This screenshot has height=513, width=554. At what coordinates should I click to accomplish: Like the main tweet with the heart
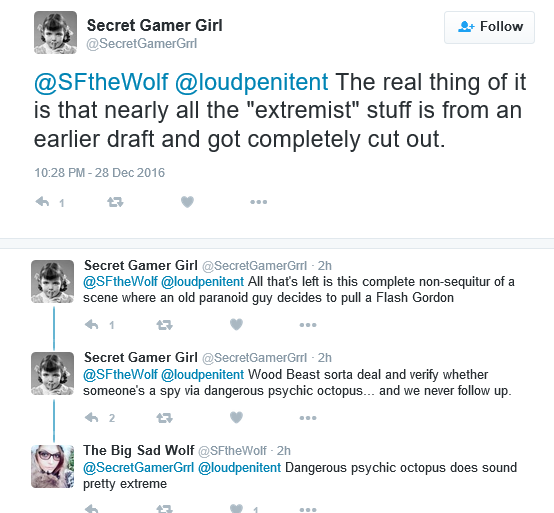click(187, 202)
